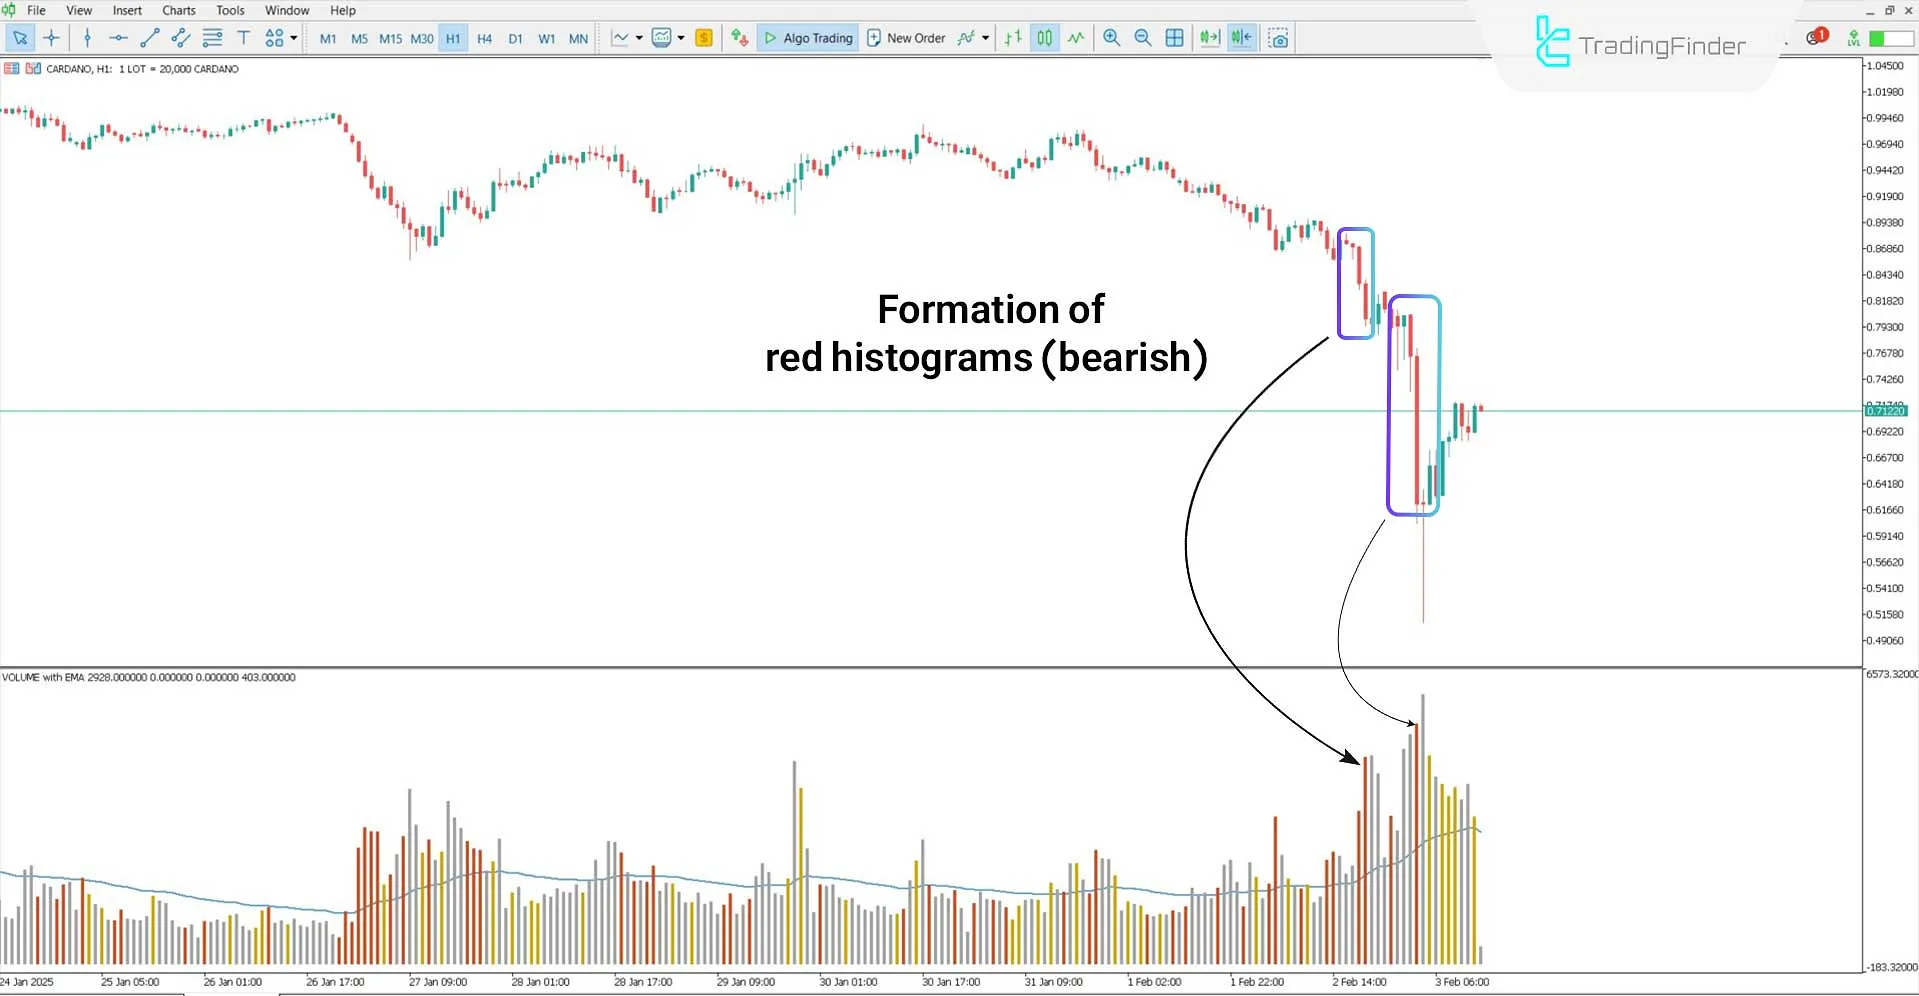Display the chart as a line chart
The height and width of the screenshot is (996, 1919).
click(x=1075, y=38)
